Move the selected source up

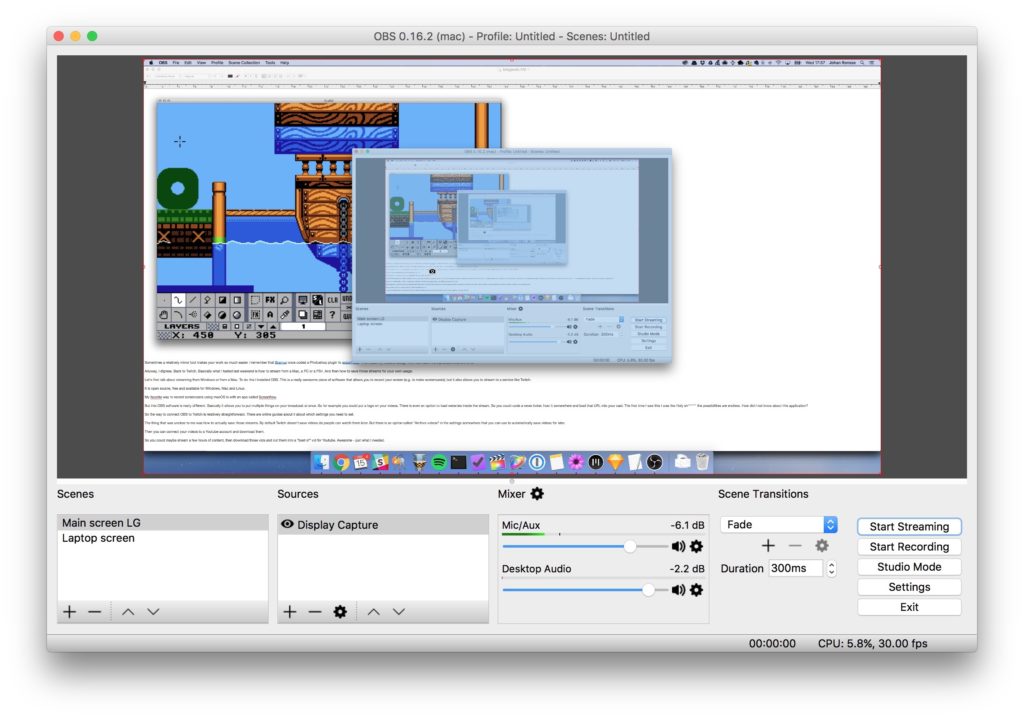[x=374, y=612]
